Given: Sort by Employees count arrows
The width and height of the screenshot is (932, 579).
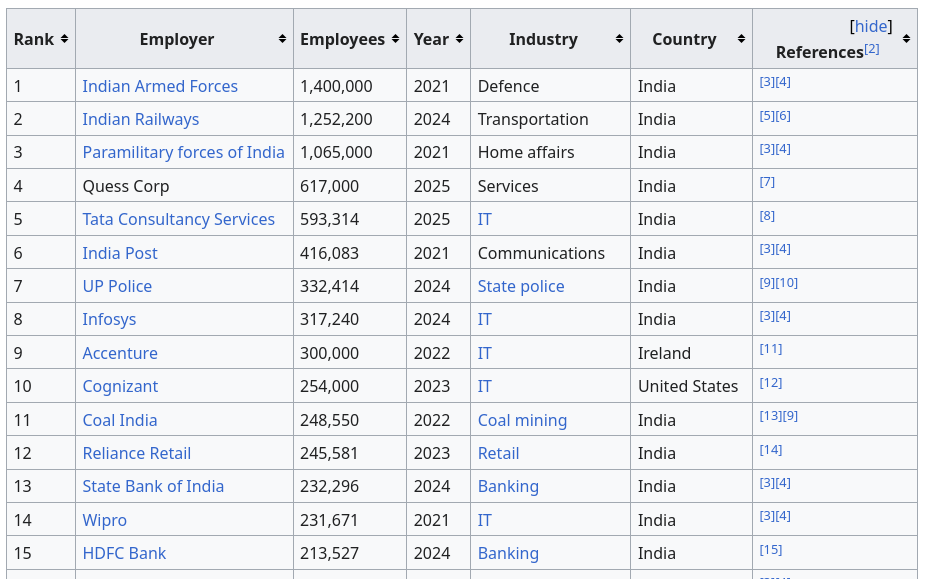Looking at the screenshot, I should click(x=396, y=39).
